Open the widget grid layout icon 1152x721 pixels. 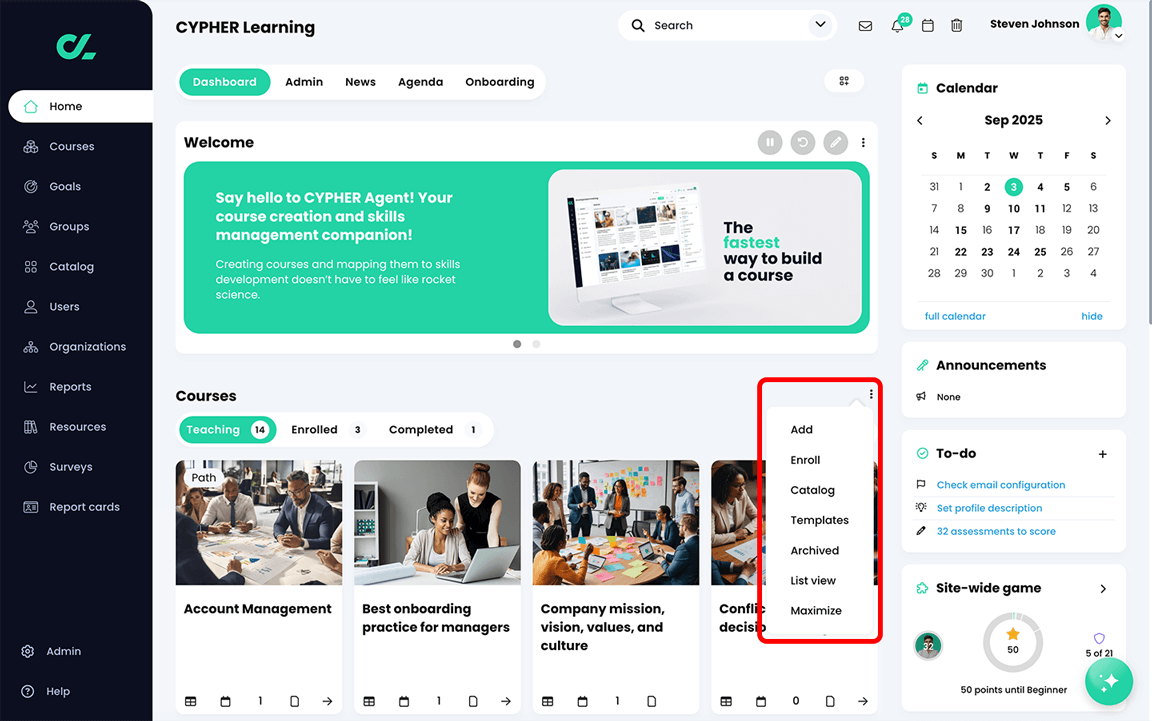coord(843,81)
